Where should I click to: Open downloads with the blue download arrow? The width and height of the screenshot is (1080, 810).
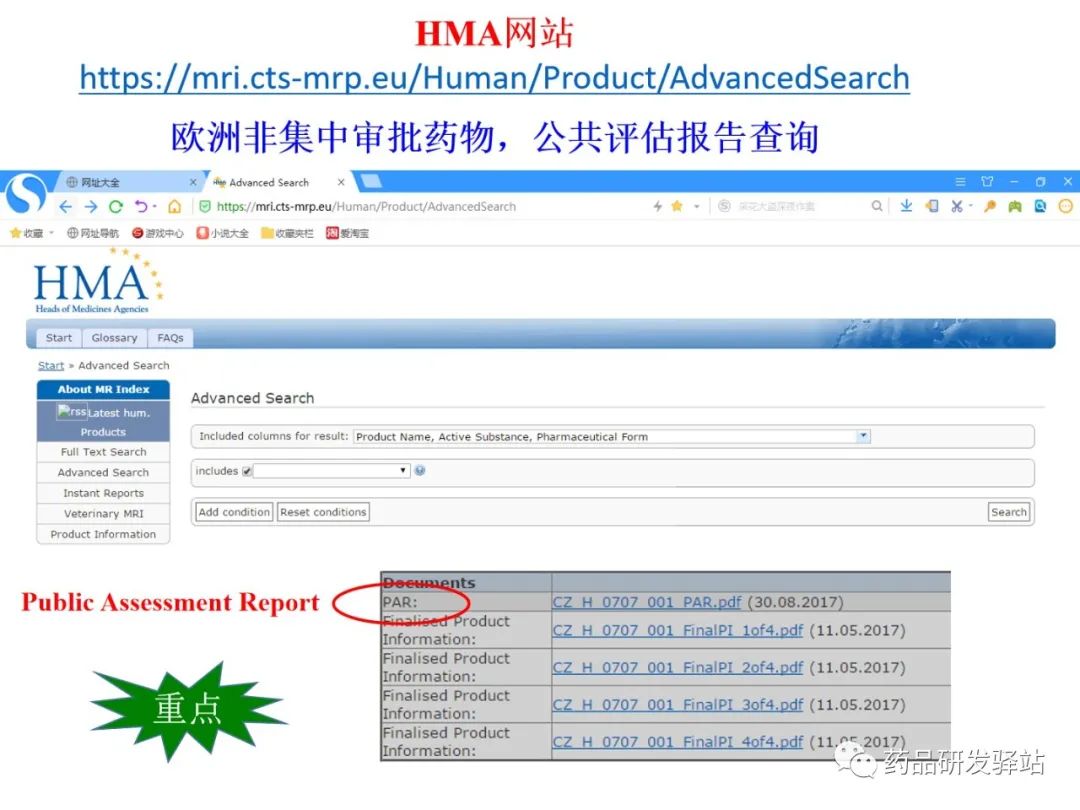point(906,206)
